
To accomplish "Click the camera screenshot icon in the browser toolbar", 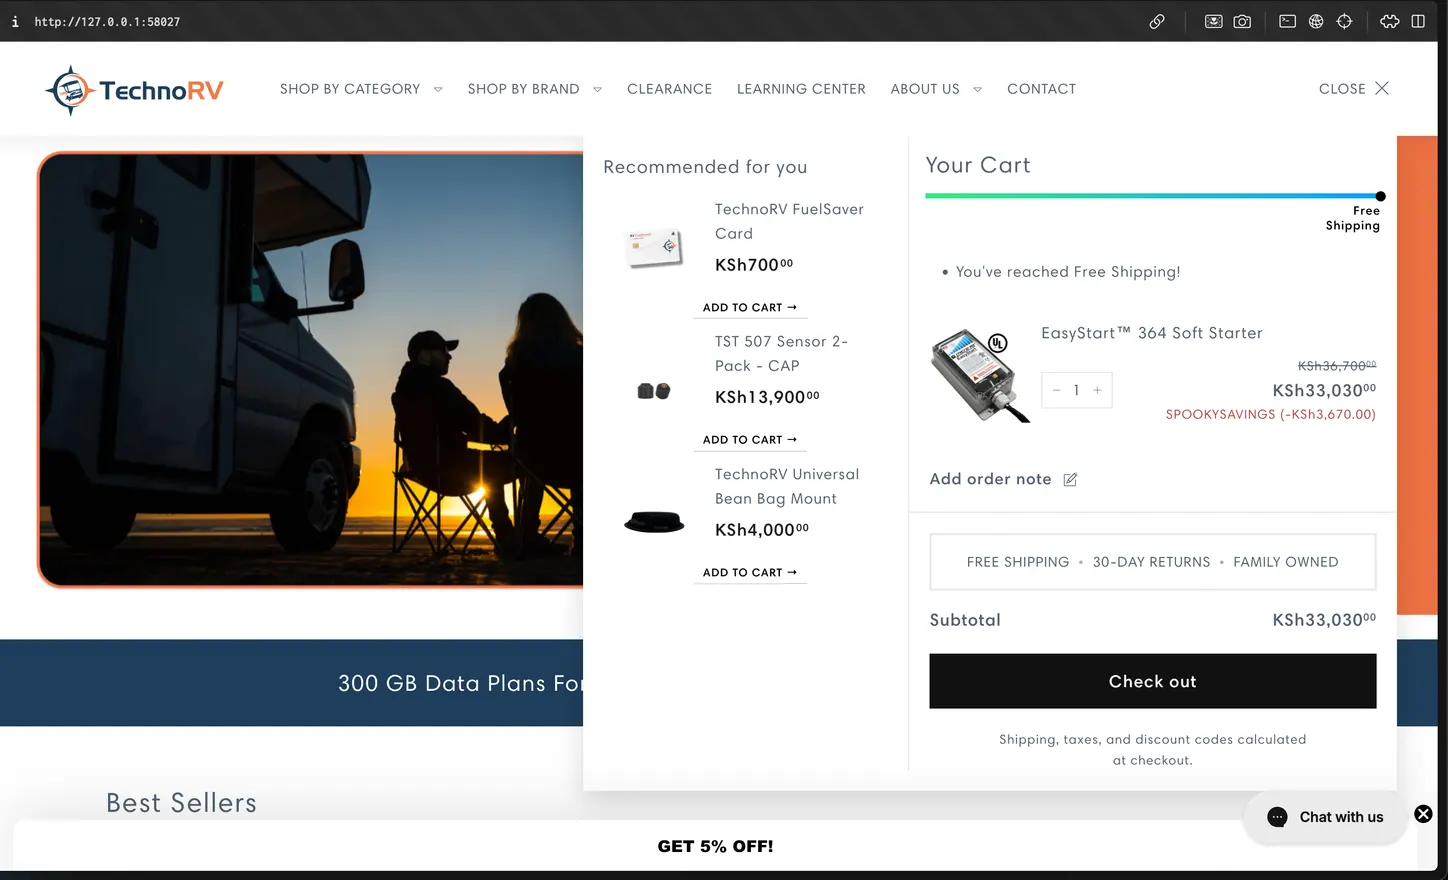I will [x=1242, y=21].
